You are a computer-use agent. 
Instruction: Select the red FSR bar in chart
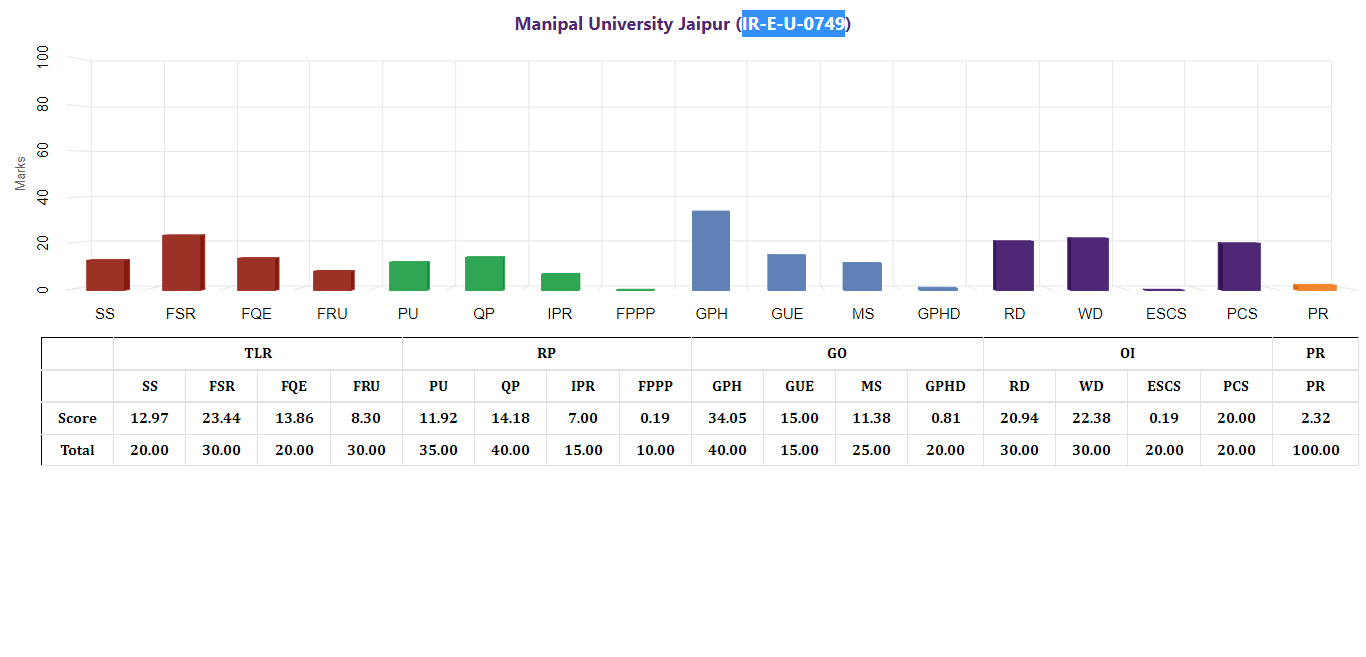pos(183,262)
